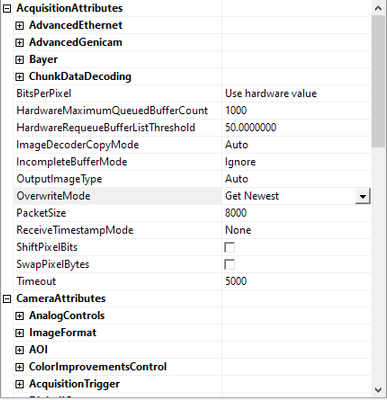Select the Bayer label
The image size is (387, 400).
point(43,60)
